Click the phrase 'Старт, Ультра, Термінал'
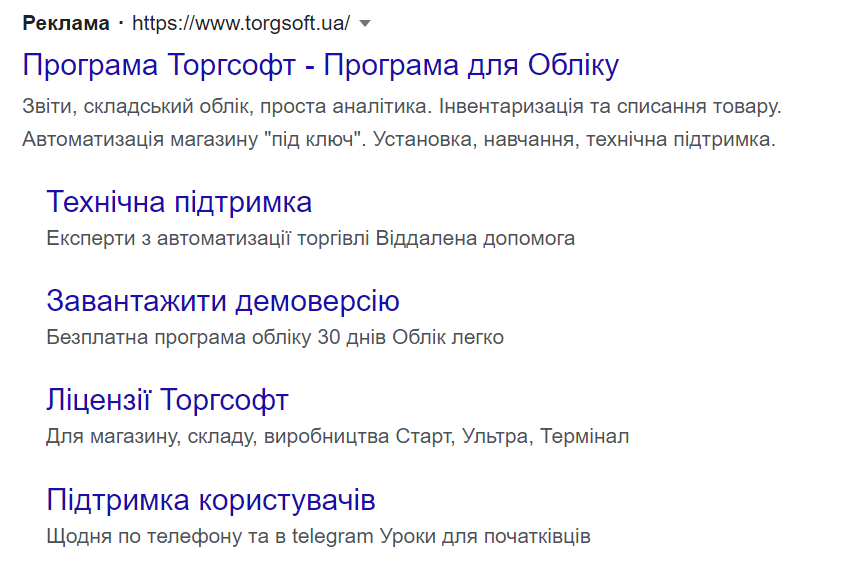 point(512,436)
